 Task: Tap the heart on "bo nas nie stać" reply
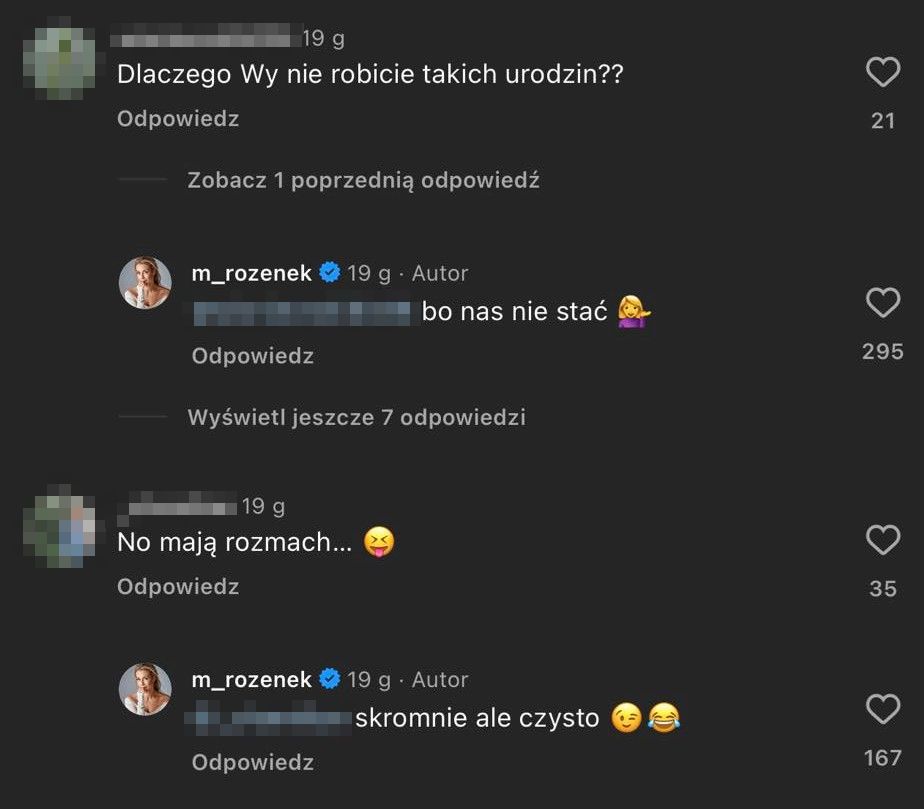pyautogui.click(x=882, y=302)
